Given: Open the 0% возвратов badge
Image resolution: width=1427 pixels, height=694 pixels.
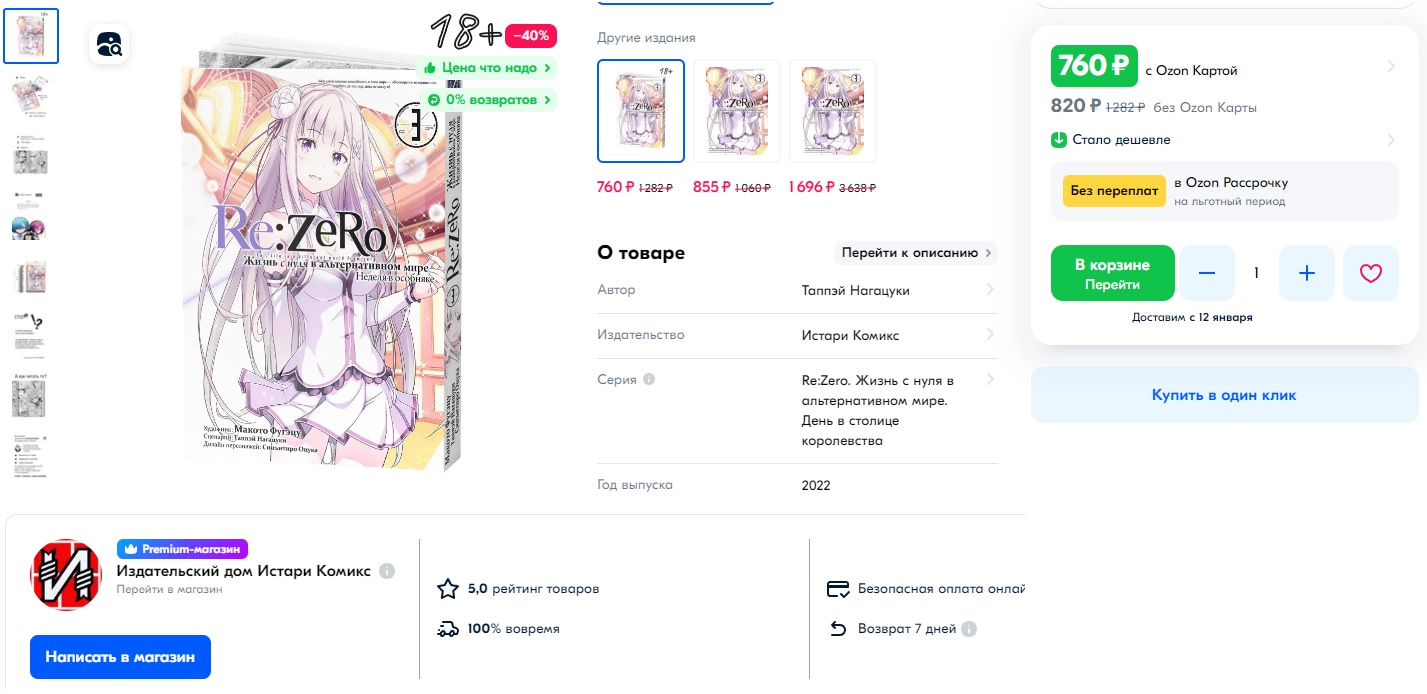Looking at the screenshot, I should click(x=489, y=100).
